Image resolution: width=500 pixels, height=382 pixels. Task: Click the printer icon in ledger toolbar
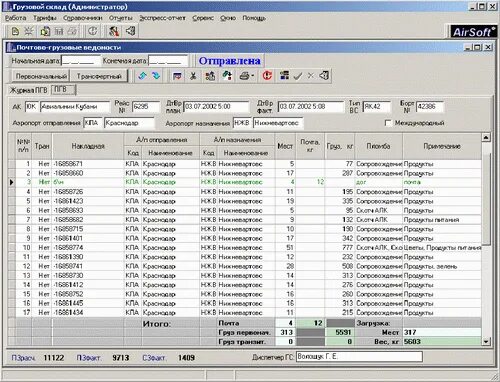point(244,76)
